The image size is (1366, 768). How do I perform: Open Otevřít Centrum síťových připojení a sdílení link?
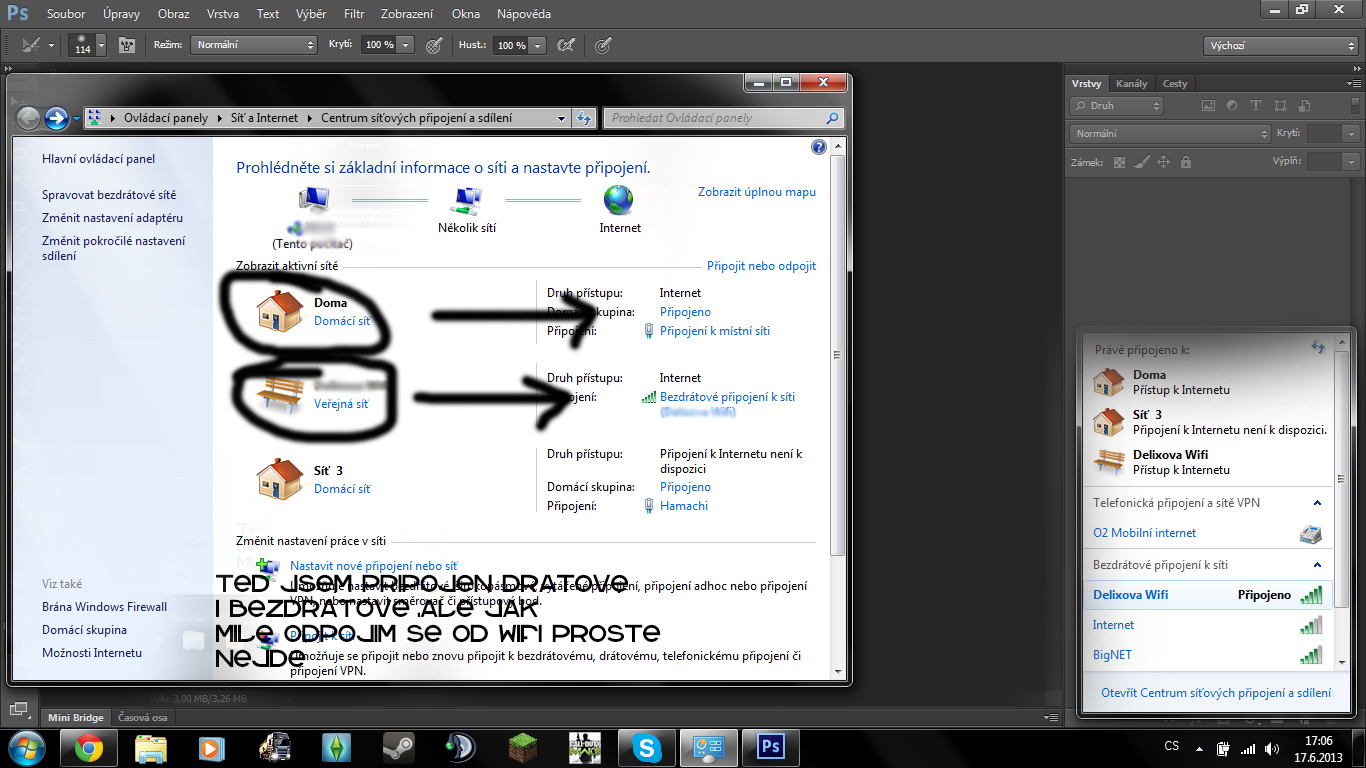(1215, 692)
